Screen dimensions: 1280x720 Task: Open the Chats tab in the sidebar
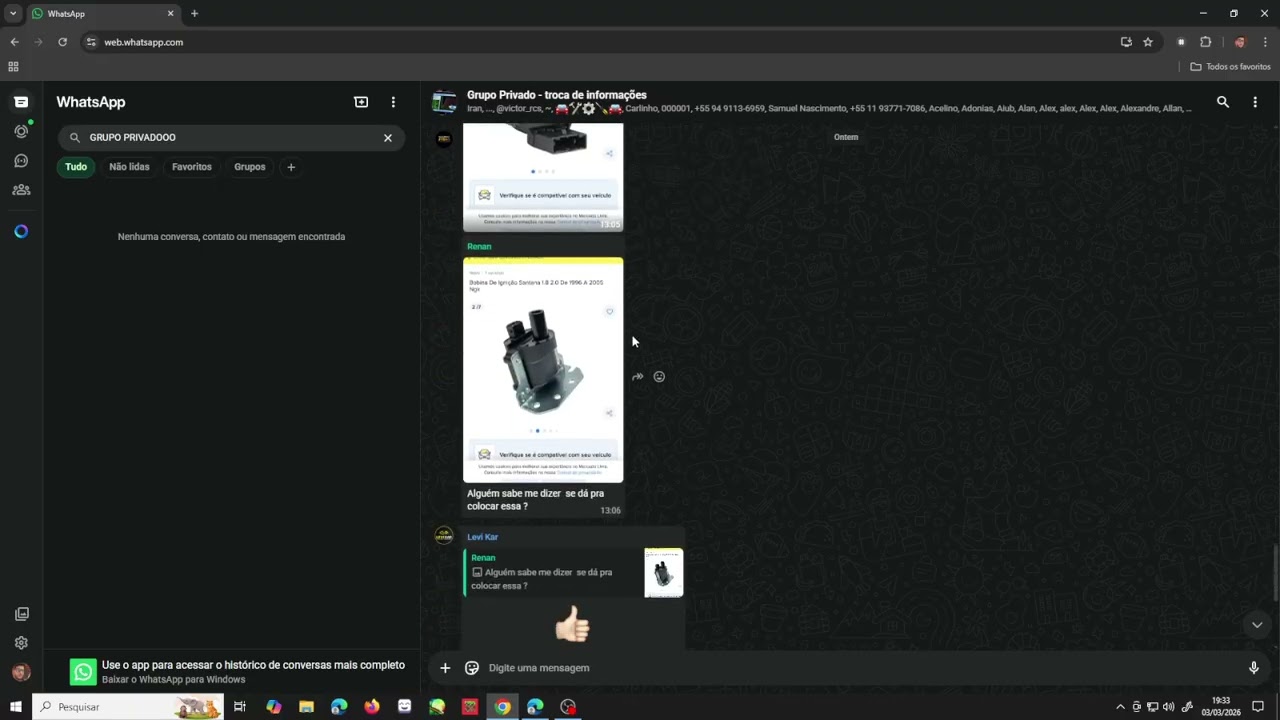21,102
